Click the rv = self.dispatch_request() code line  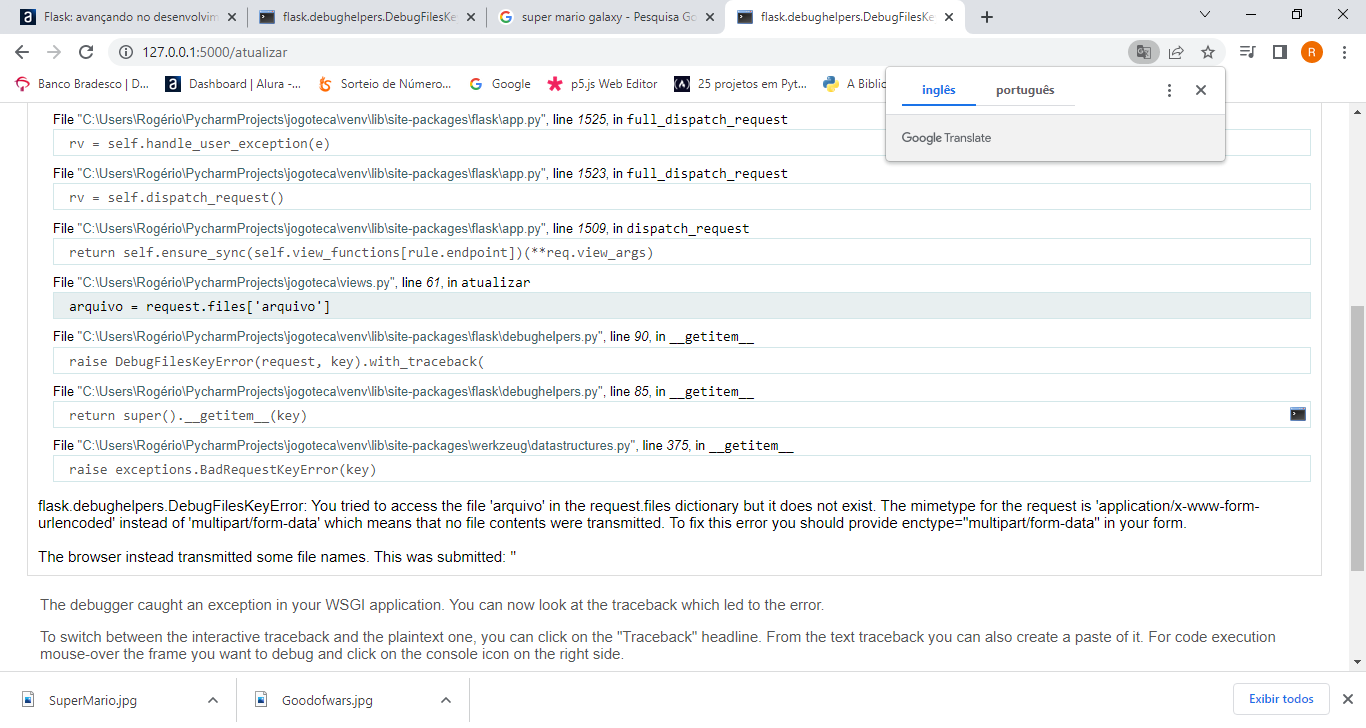pyautogui.click(x=682, y=197)
